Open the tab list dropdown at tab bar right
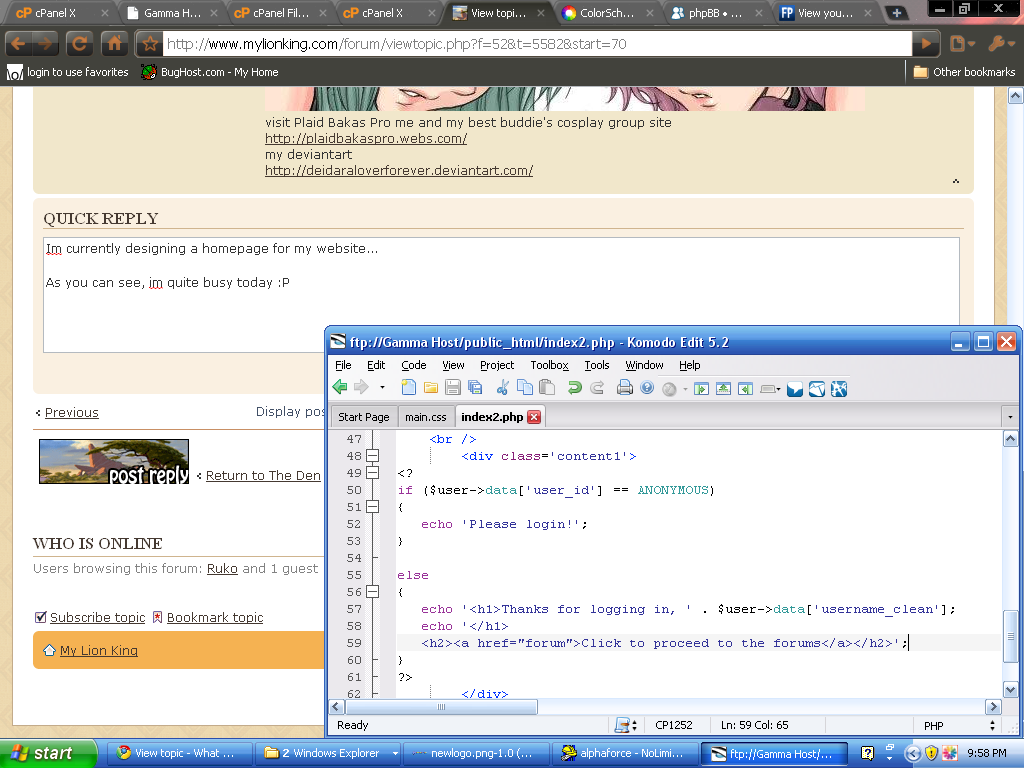This screenshot has width=1024, height=768. click(1011, 416)
